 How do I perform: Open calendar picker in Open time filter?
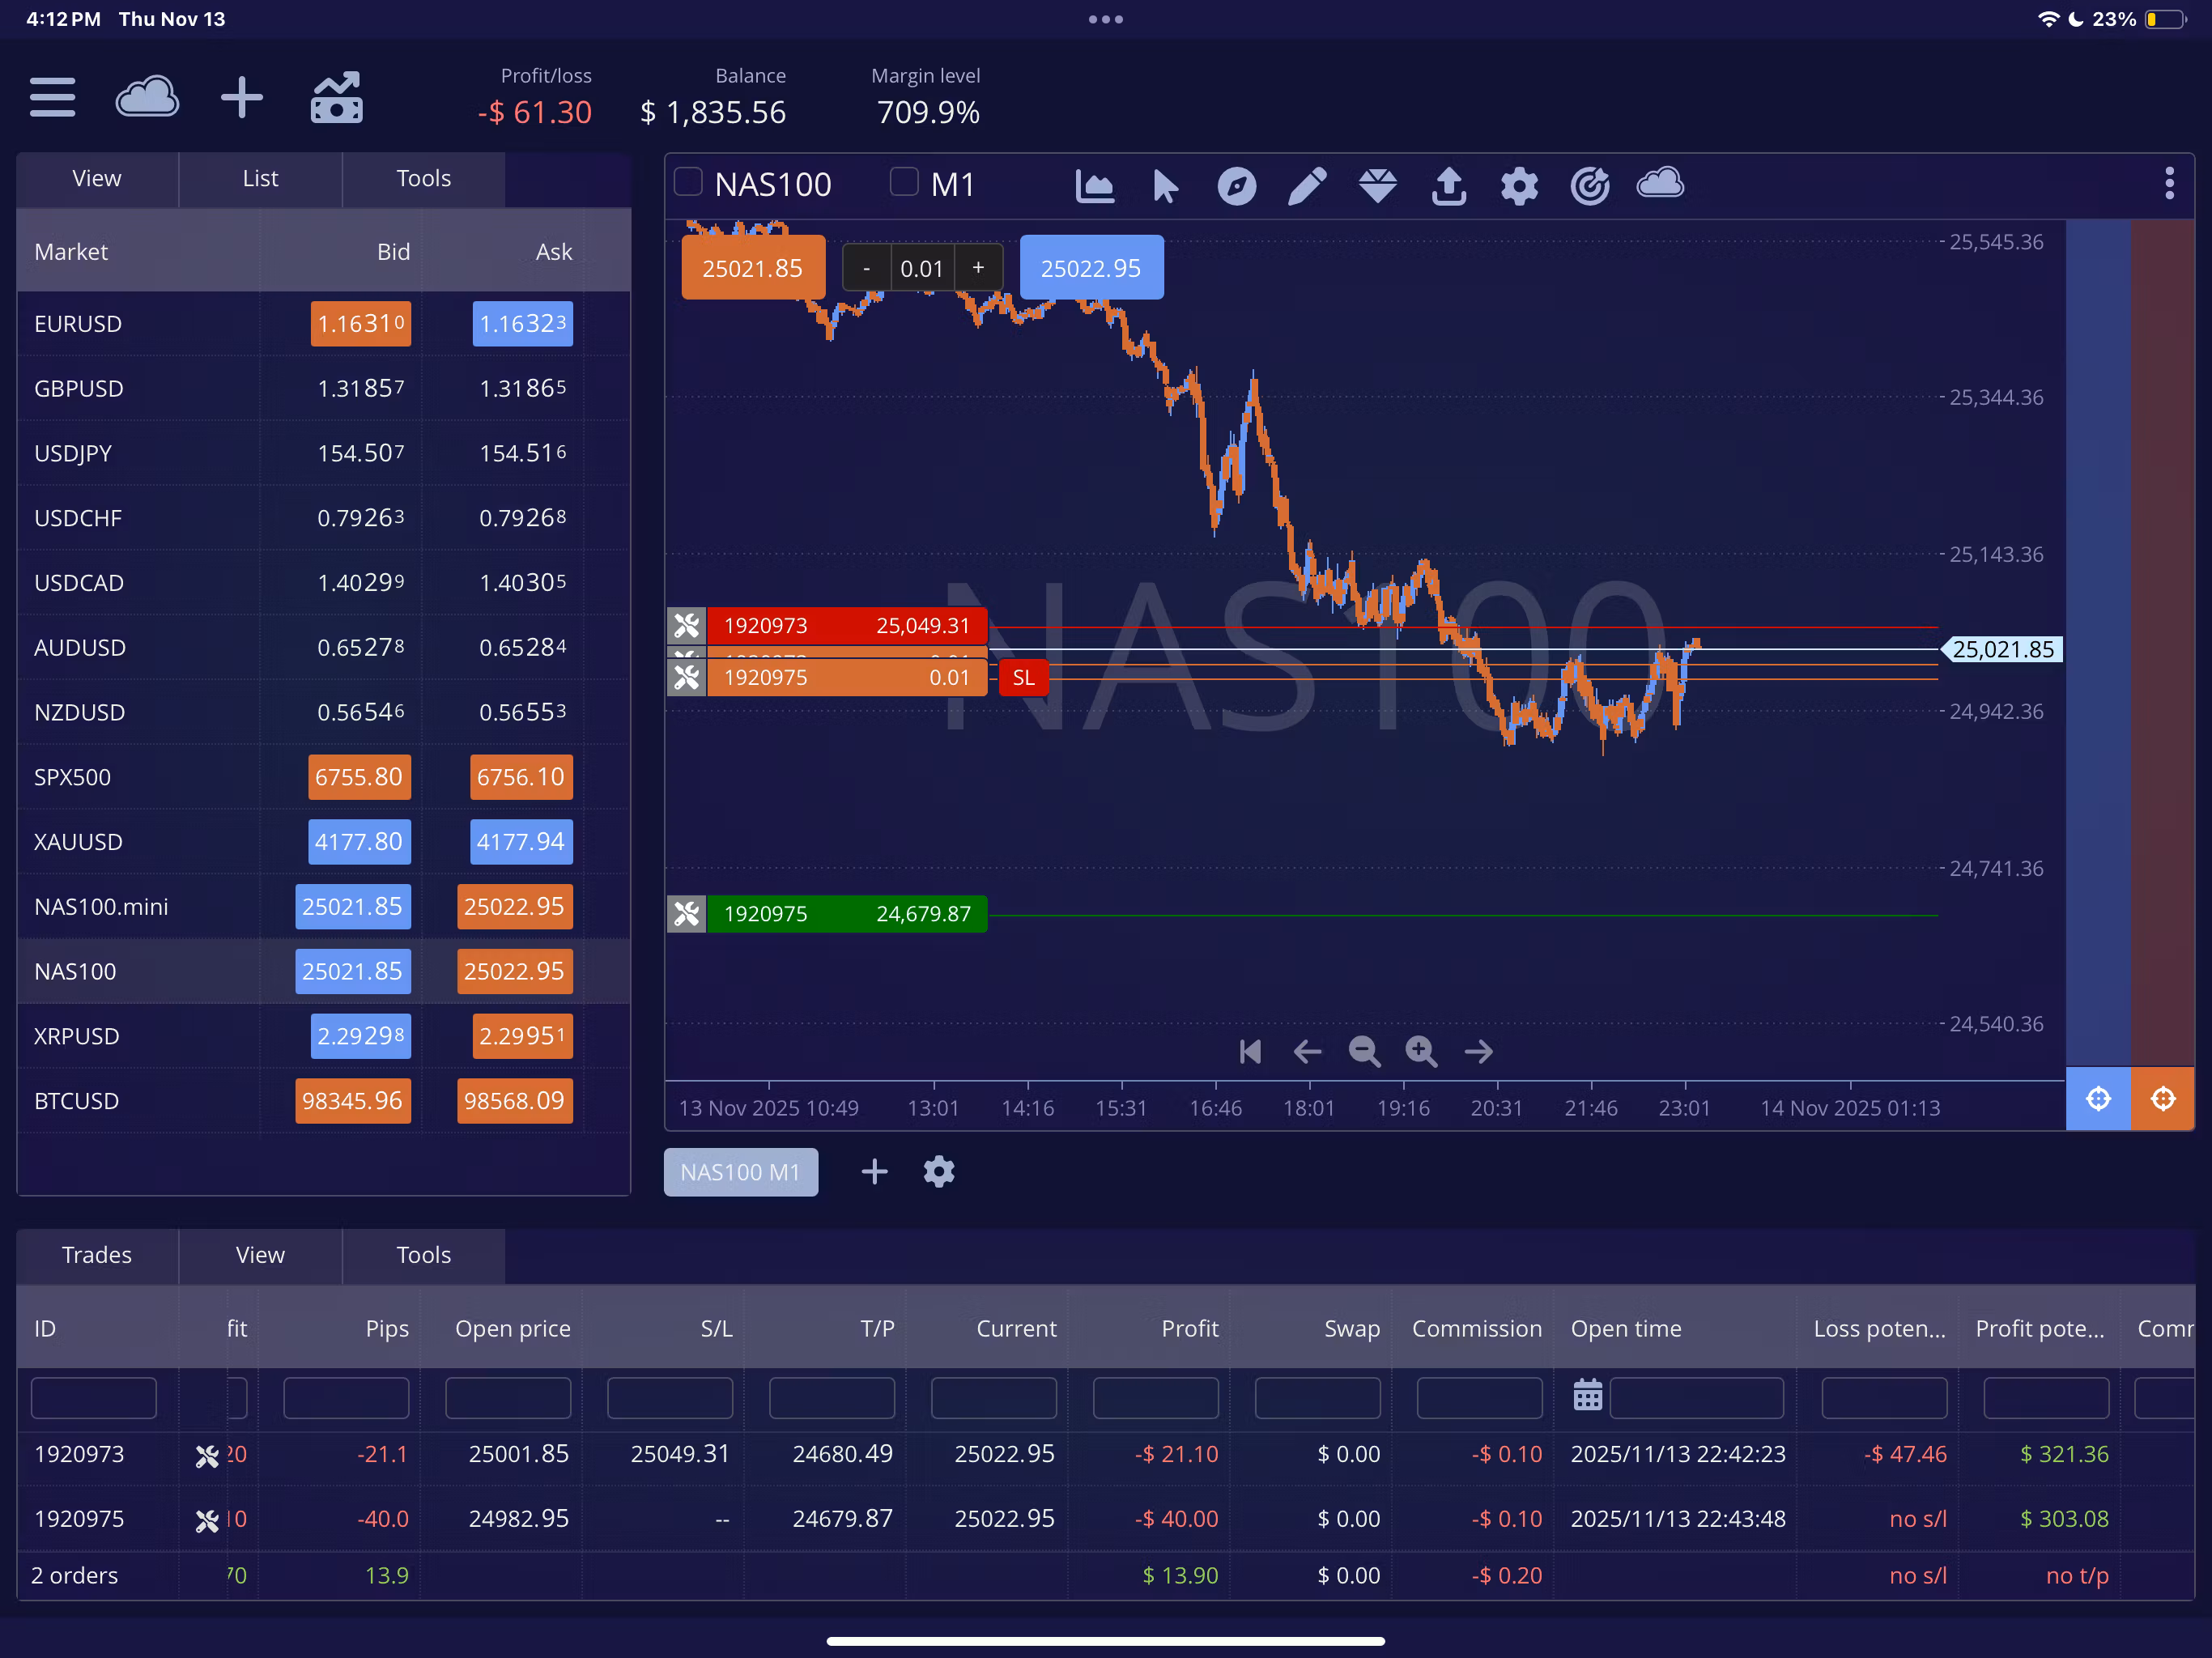(1588, 1394)
